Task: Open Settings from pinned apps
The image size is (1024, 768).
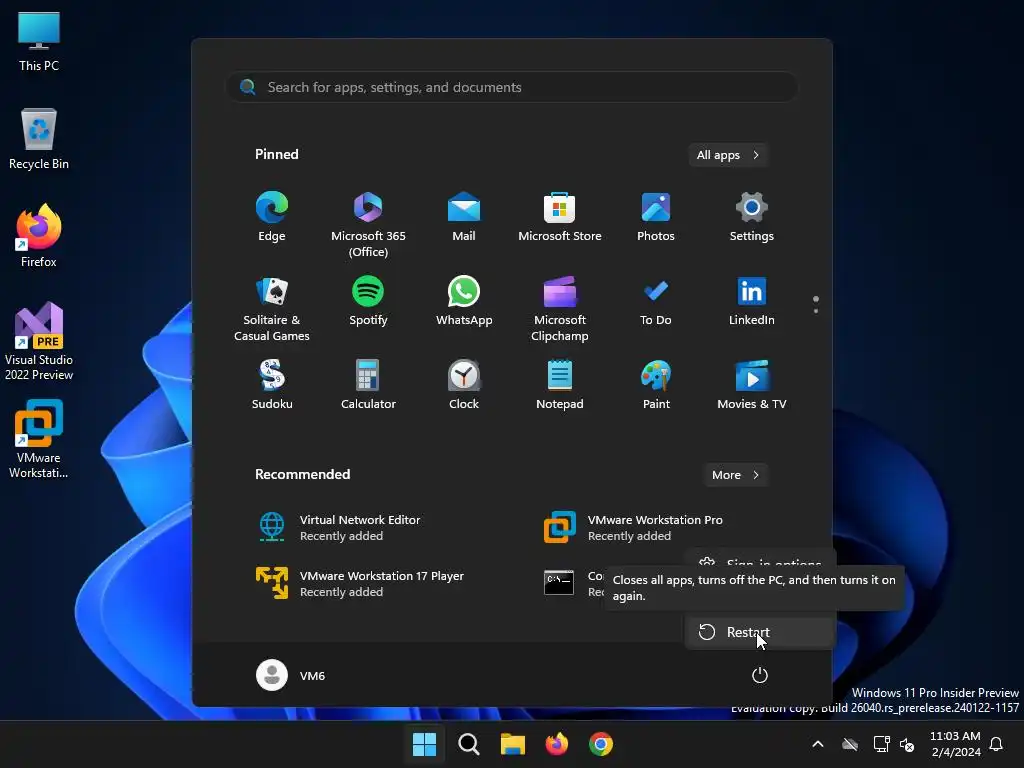Action: [x=752, y=217]
